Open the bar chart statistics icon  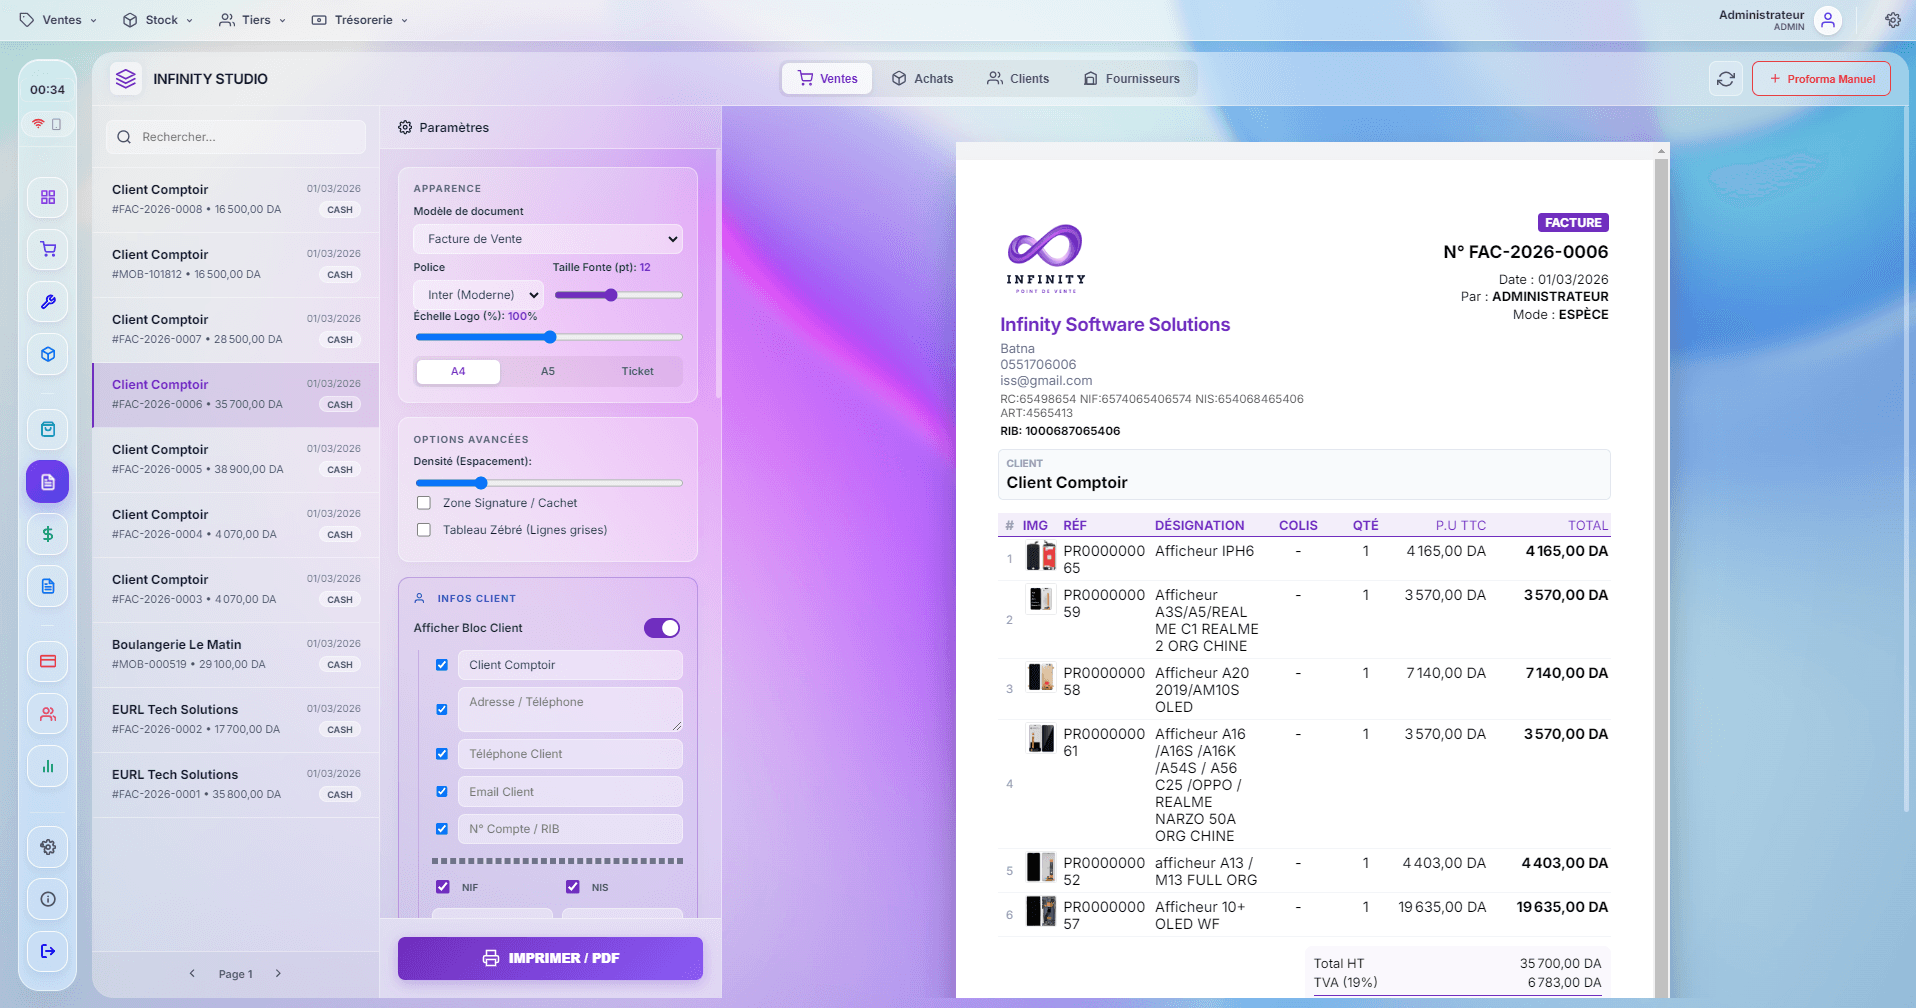click(47, 766)
